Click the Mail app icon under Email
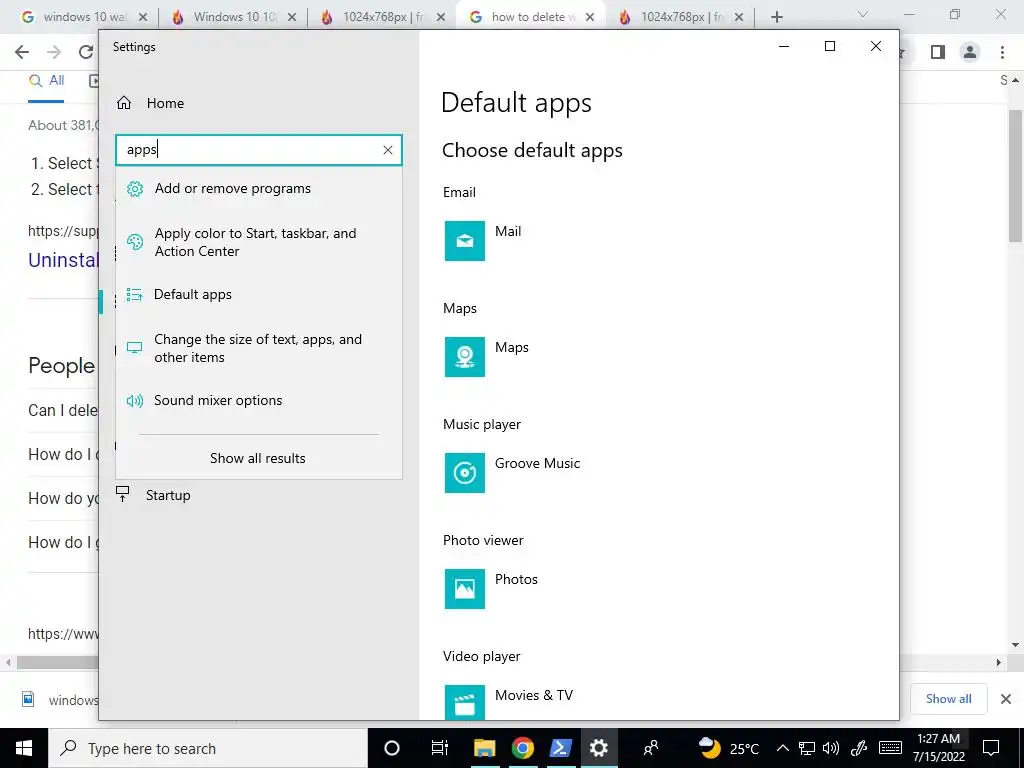 point(465,241)
